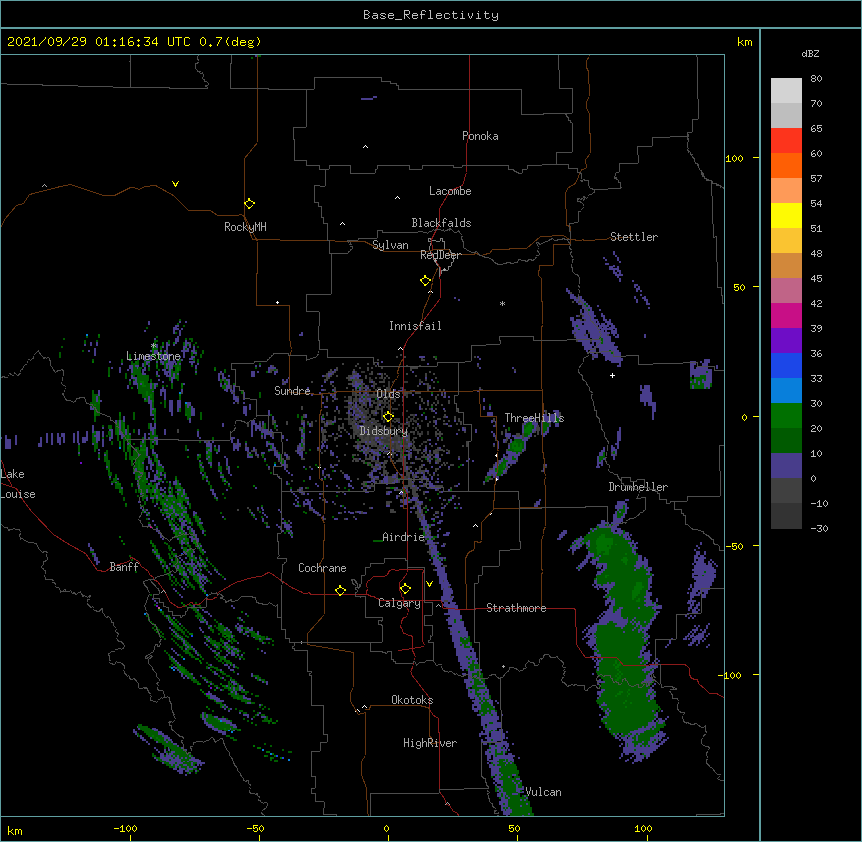Click the yellow marker above the Calgary label
862x842 pixels.
pos(405,589)
